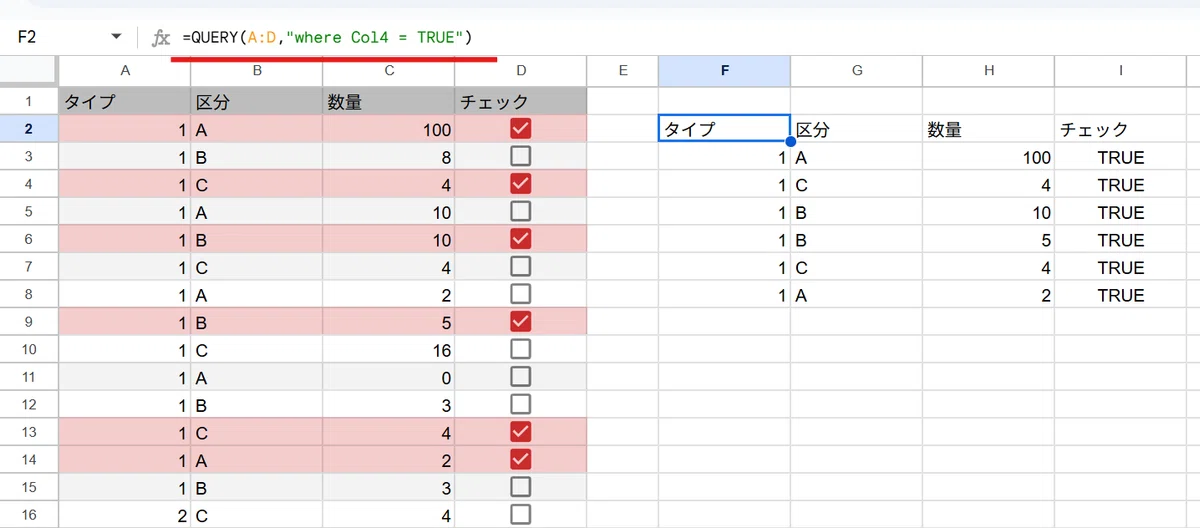The width and height of the screenshot is (1200, 528).
Task: Click empty cell E1
Action: point(623,101)
